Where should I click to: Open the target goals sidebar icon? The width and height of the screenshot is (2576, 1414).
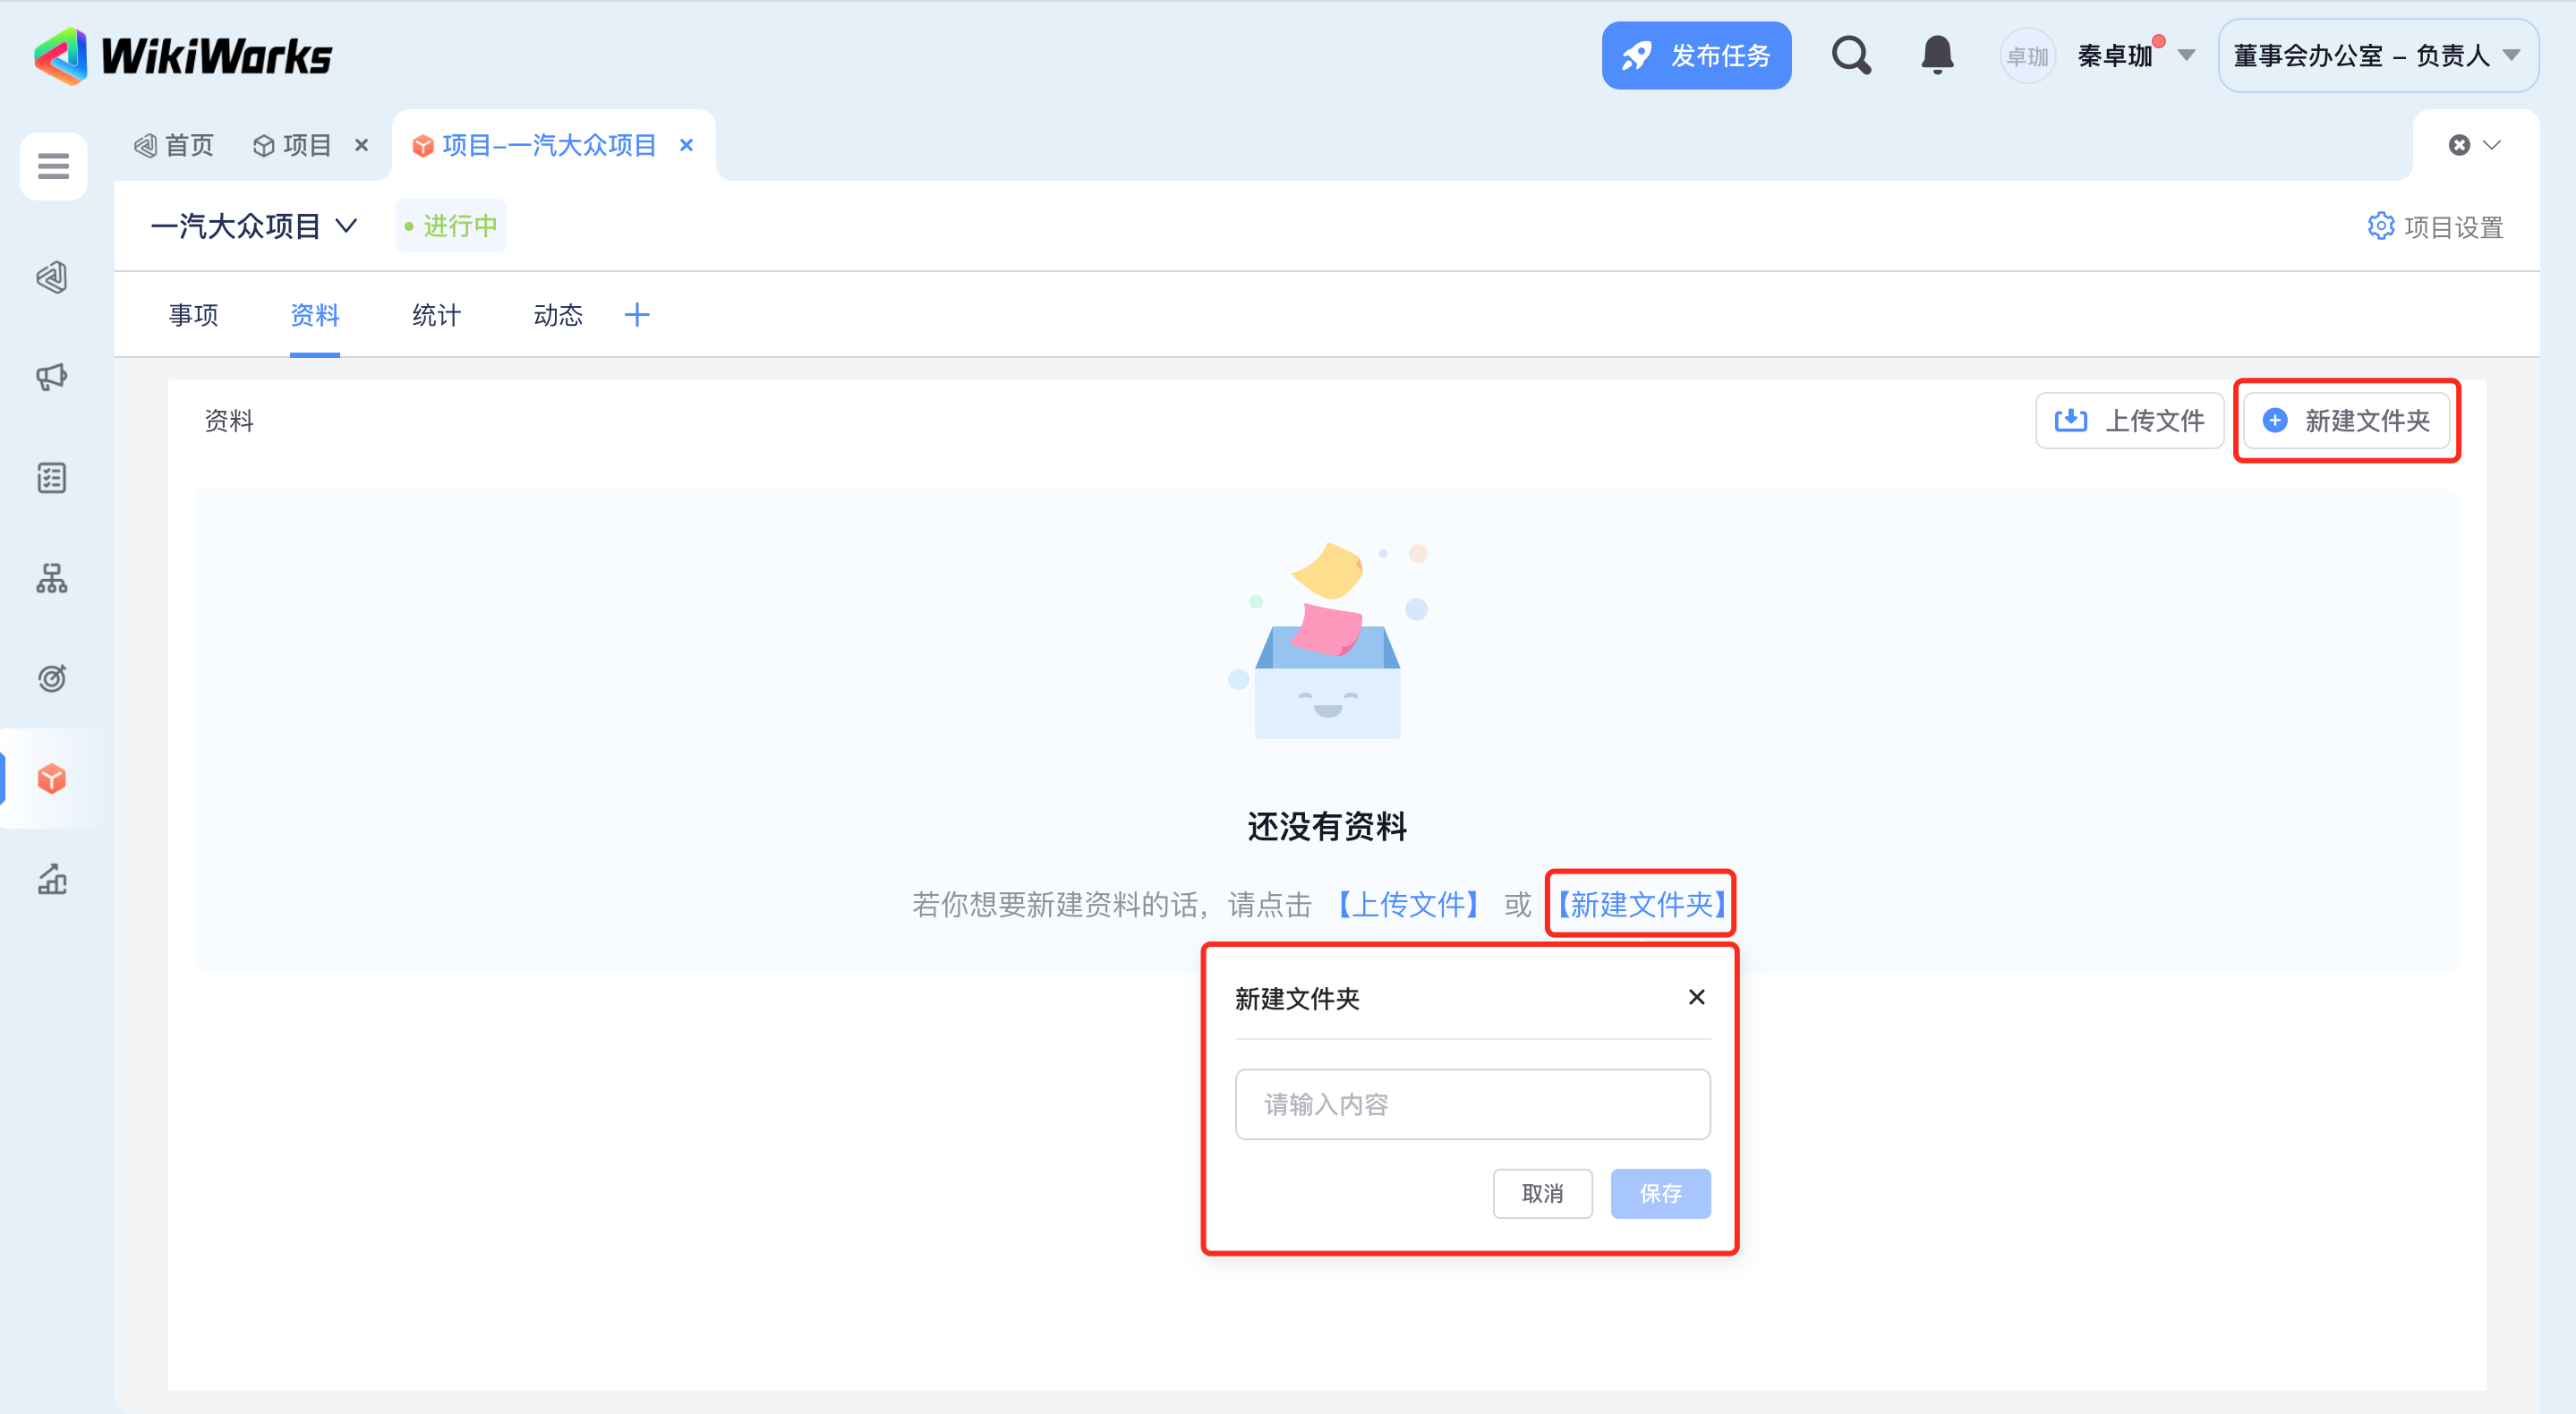[52, 678]
